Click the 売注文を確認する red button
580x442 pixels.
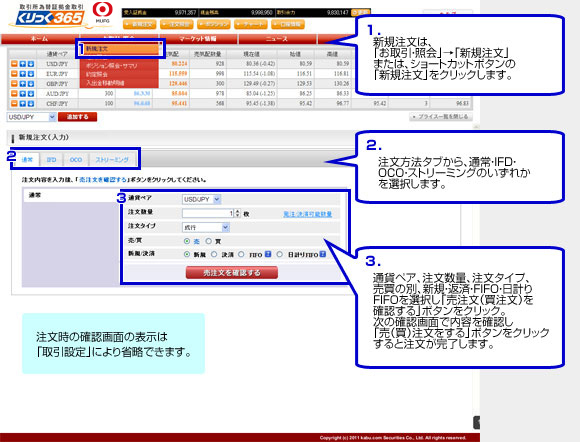(232, 273)
